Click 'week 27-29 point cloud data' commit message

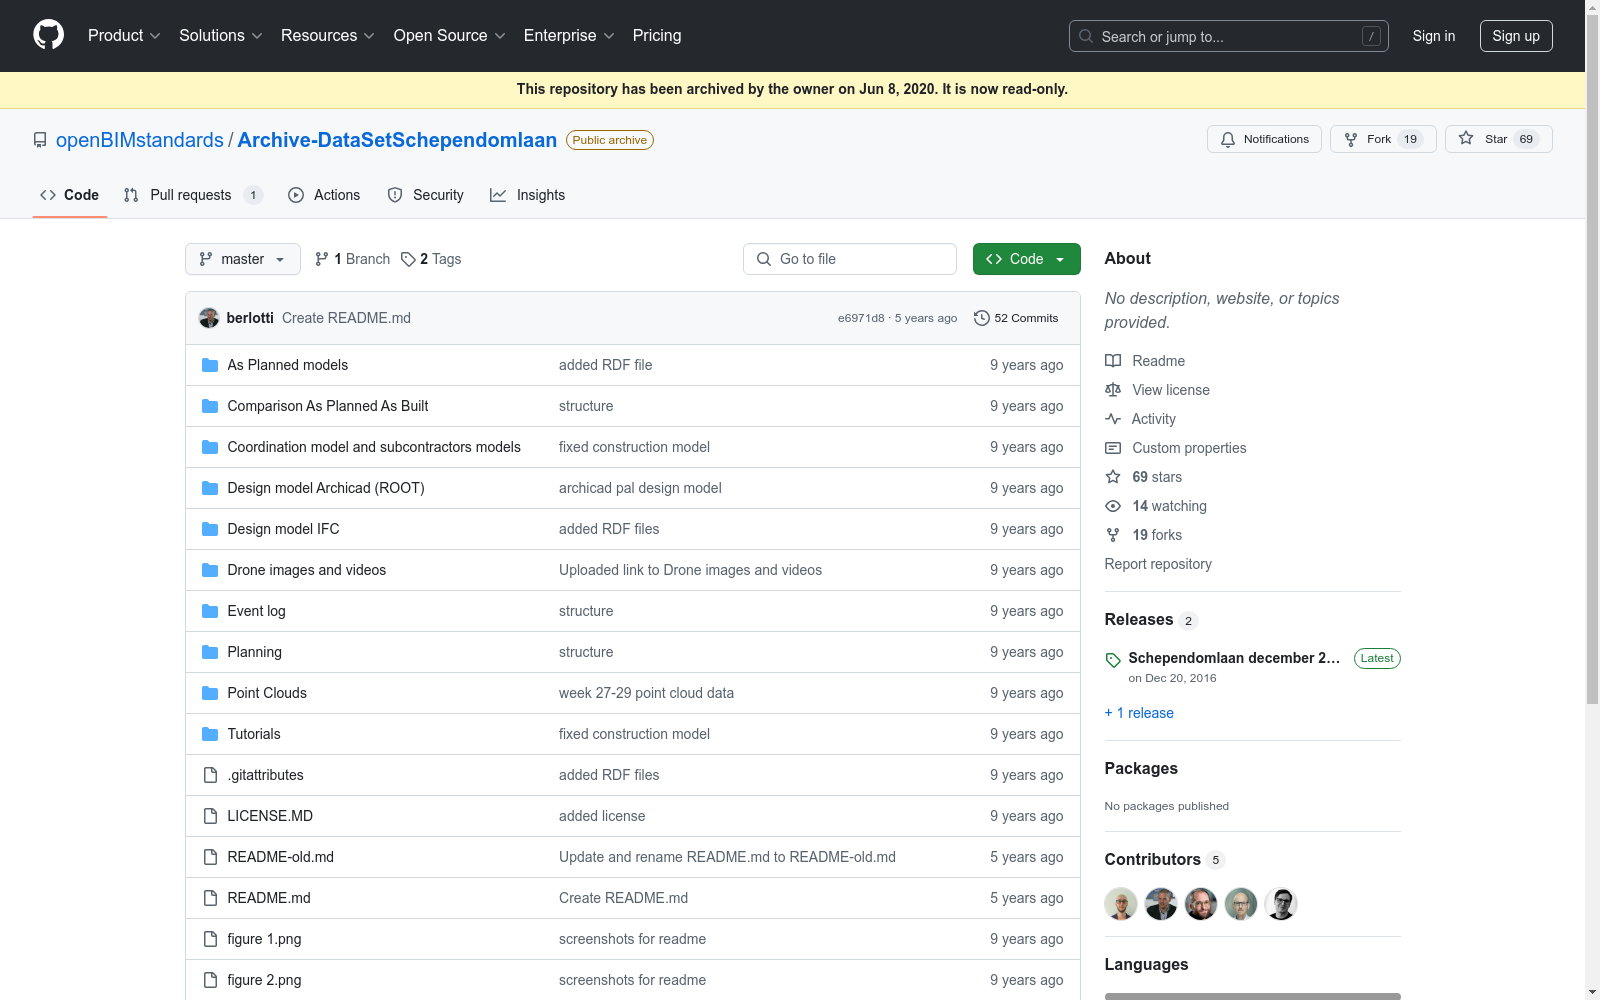tap(646, 693)
